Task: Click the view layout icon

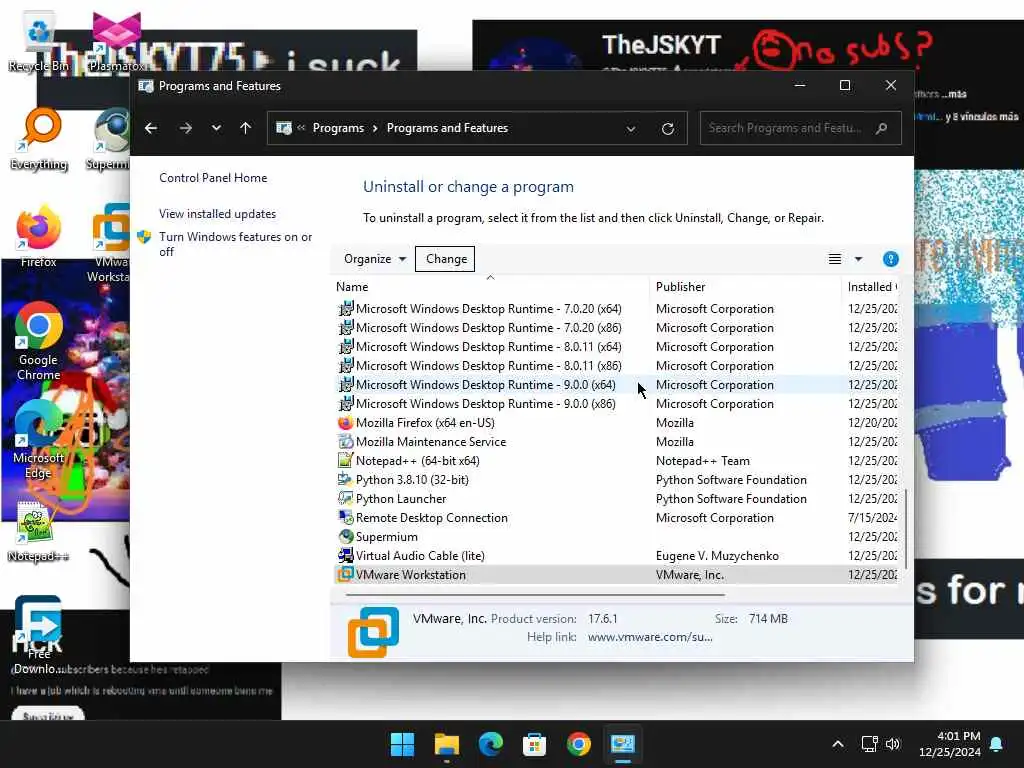Action: click(835, 259)
